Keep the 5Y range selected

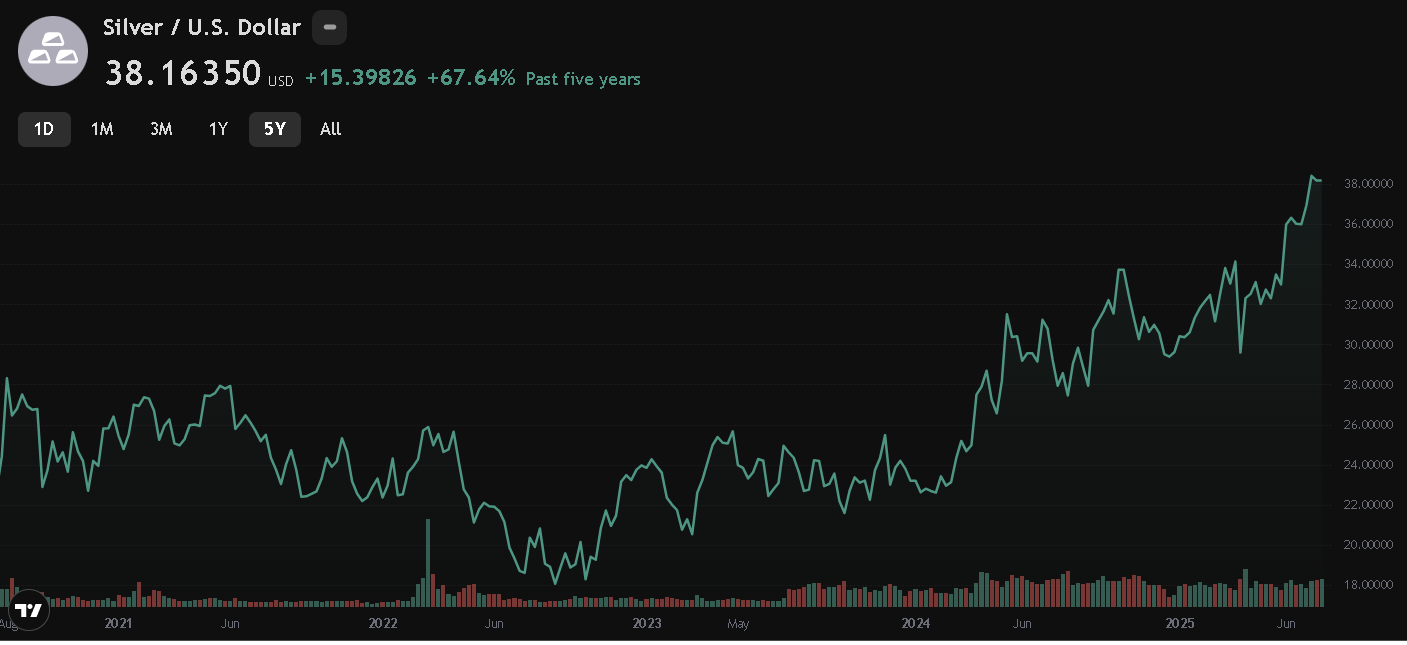(x=275, y=129)
